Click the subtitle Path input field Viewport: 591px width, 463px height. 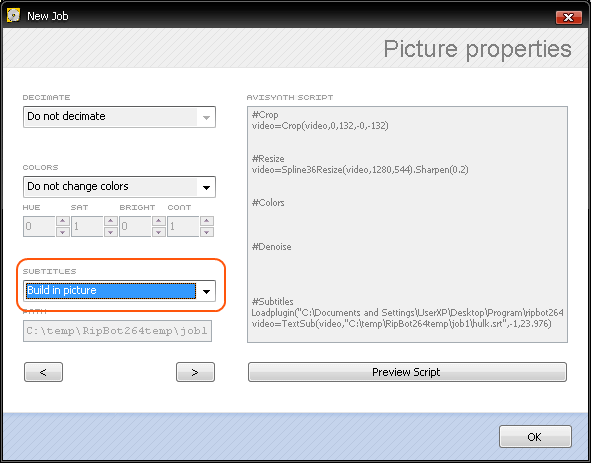click(x=117, y=331)
